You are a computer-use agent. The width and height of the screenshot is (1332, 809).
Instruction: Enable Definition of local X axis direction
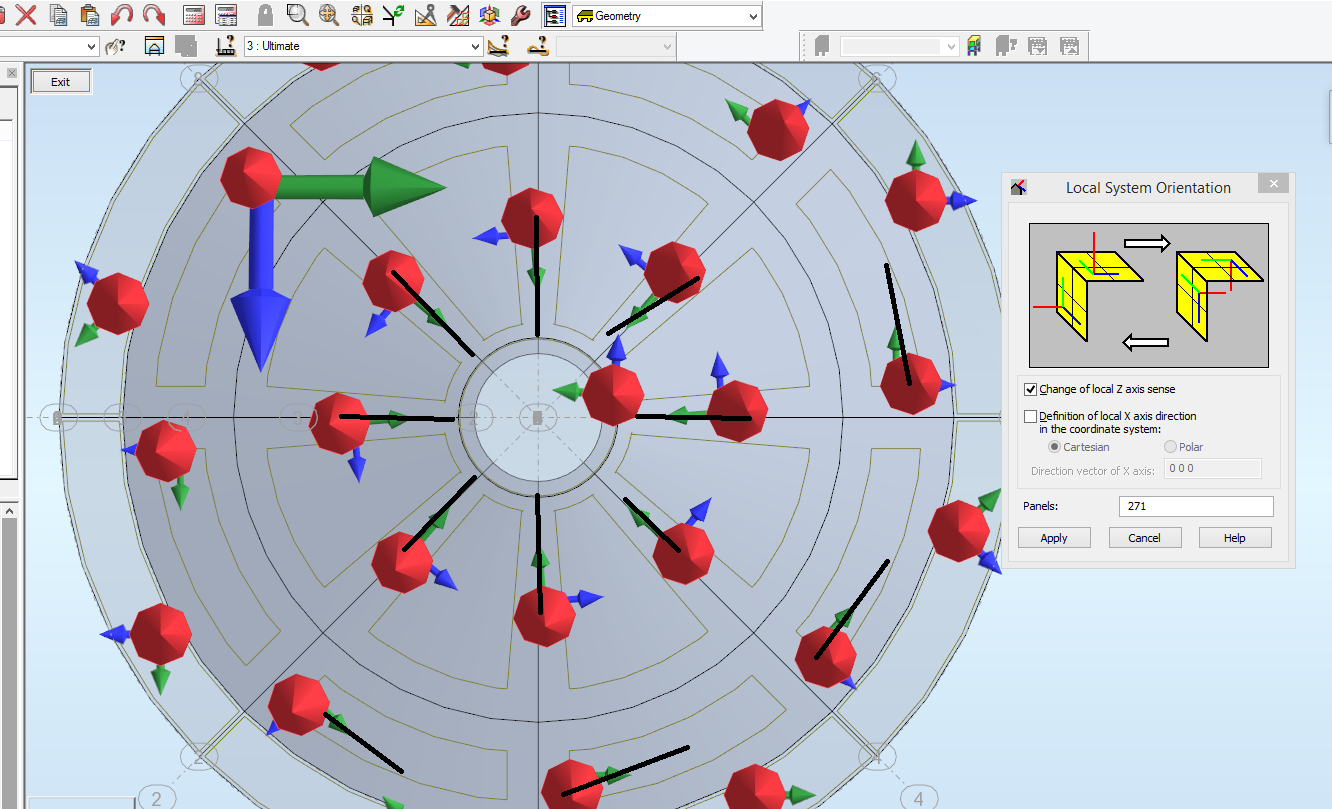1030,416
